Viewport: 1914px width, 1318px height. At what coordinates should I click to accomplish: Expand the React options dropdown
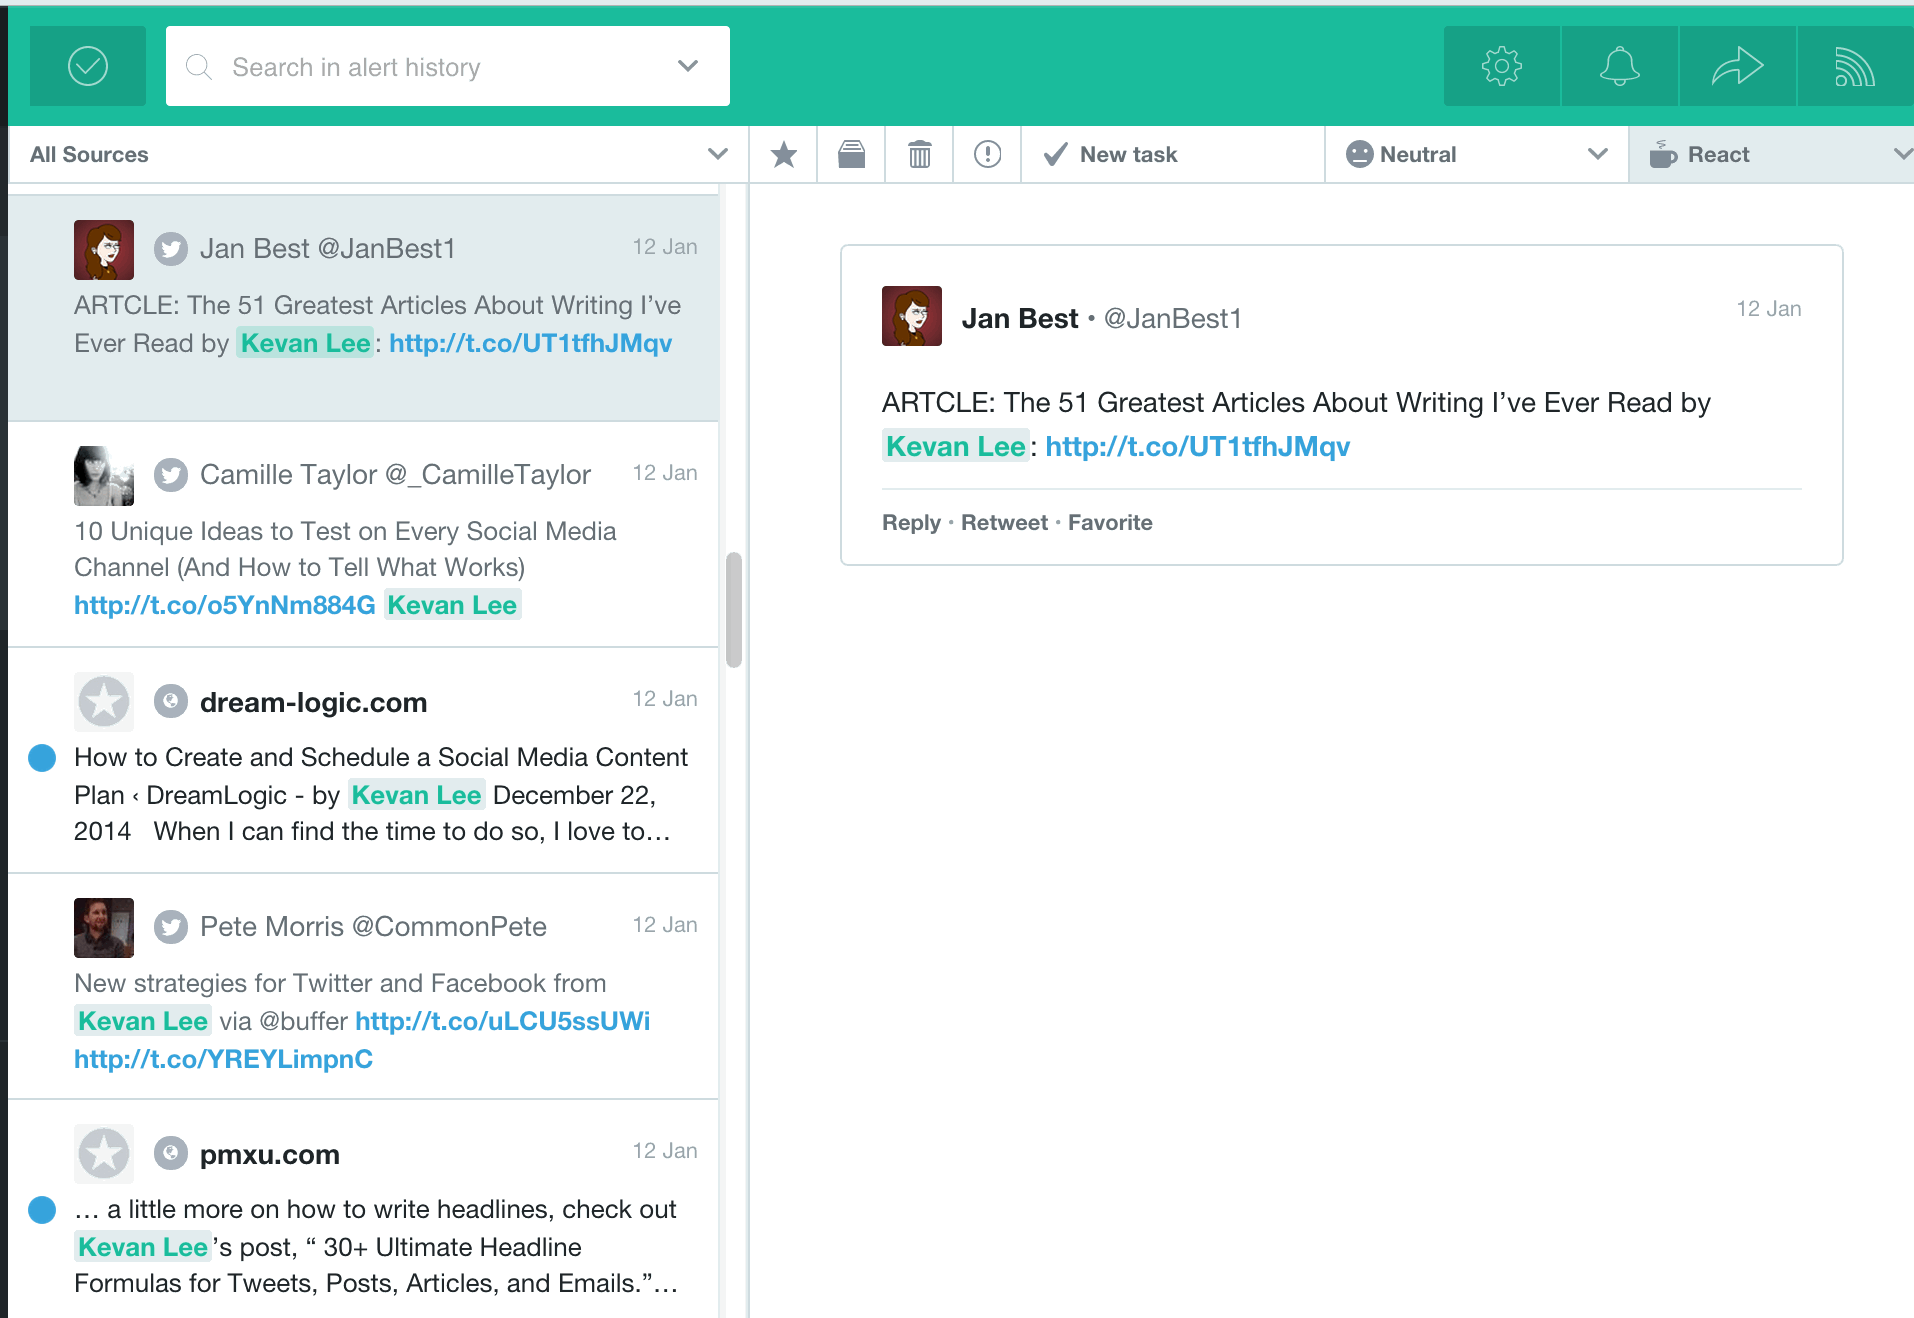pos(1903,154)
